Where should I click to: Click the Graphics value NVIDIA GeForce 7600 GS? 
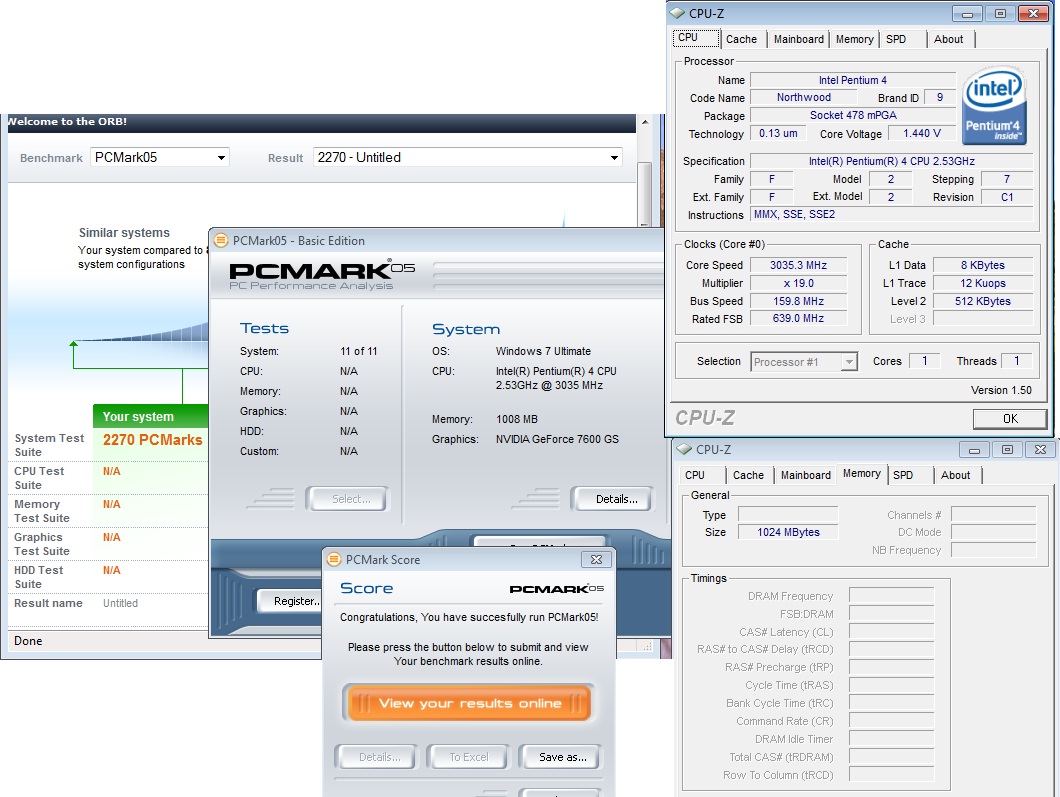click(557, 439)
